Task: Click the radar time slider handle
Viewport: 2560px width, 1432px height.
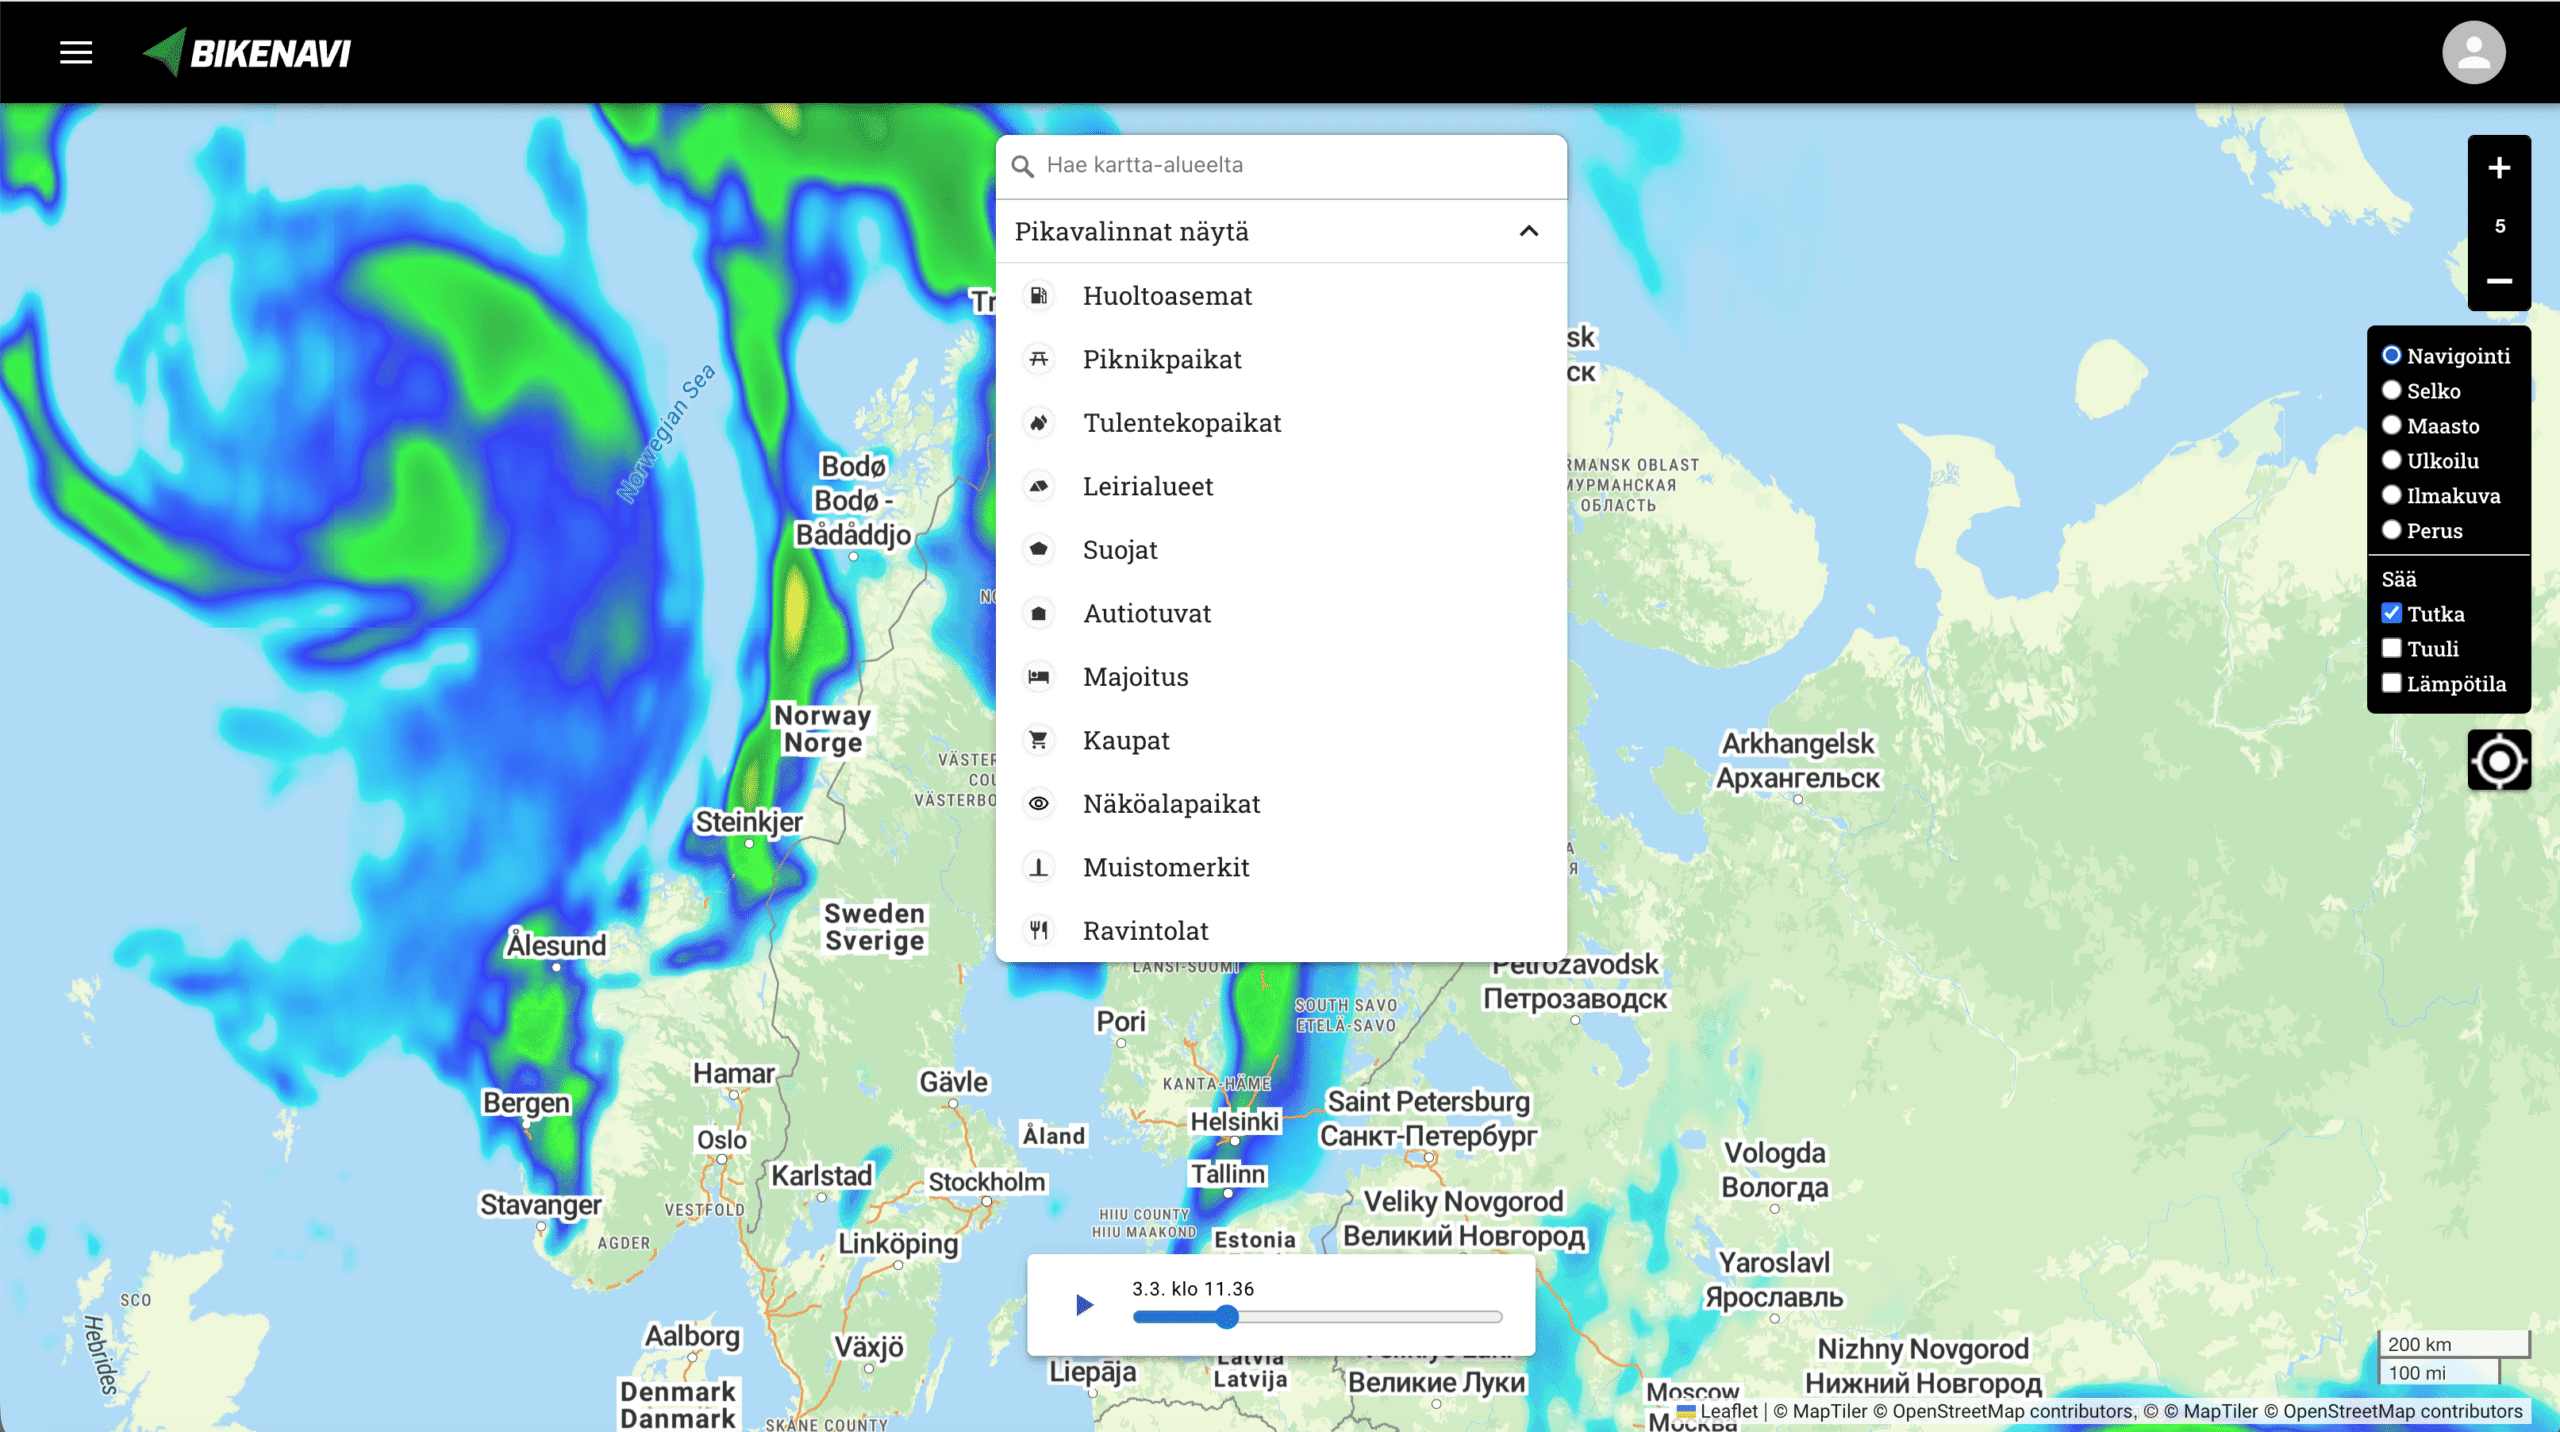Action: [x=1227, y=1317]
